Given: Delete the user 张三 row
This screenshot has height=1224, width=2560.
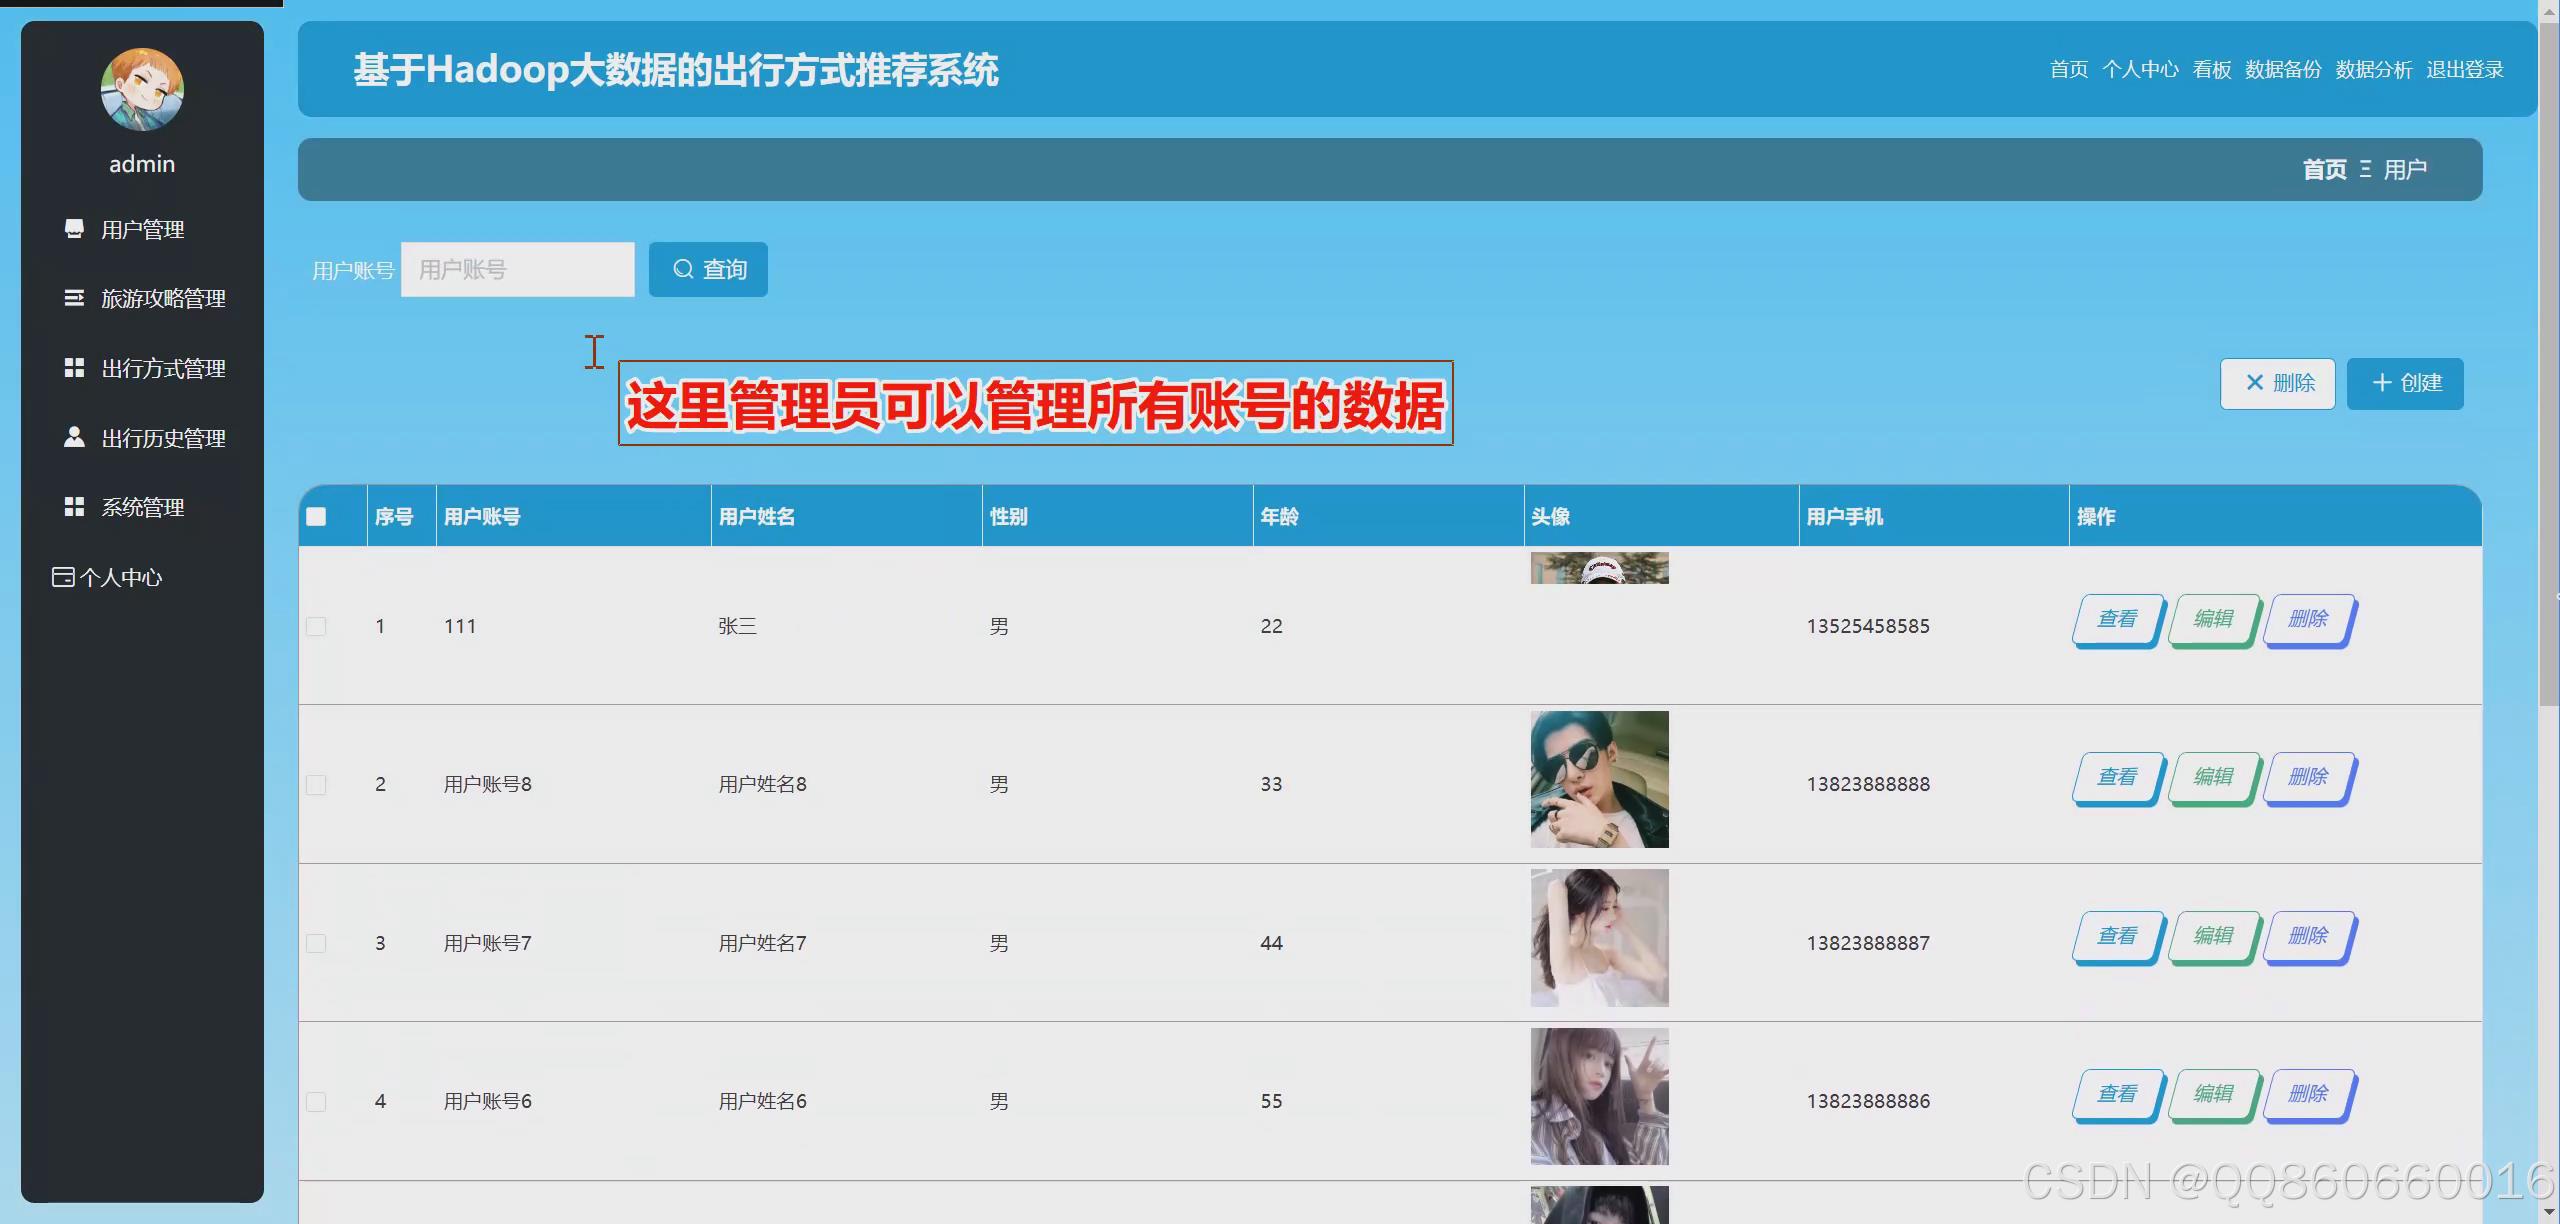Looking at the screenshot, I should point(2309,620).
